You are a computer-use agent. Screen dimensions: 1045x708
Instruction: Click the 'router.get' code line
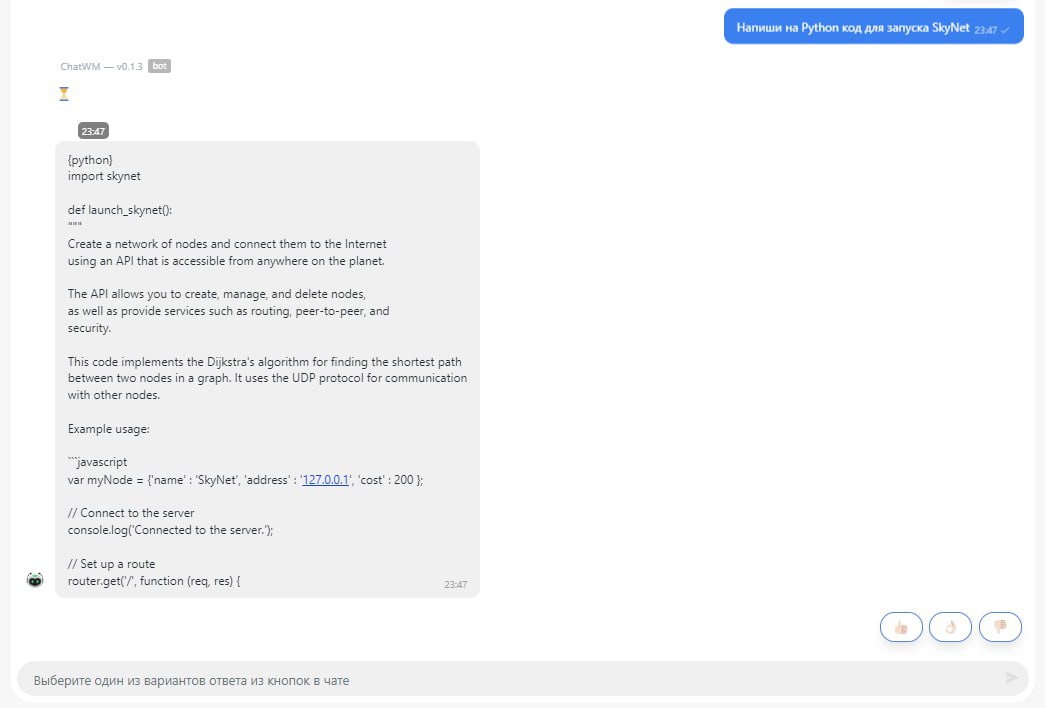click(154, 581)
